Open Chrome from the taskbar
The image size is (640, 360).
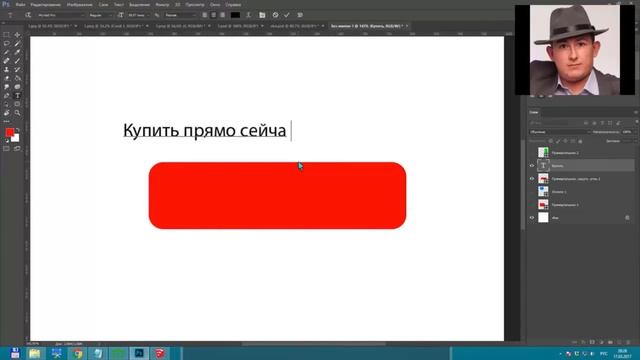pos(77,353)
